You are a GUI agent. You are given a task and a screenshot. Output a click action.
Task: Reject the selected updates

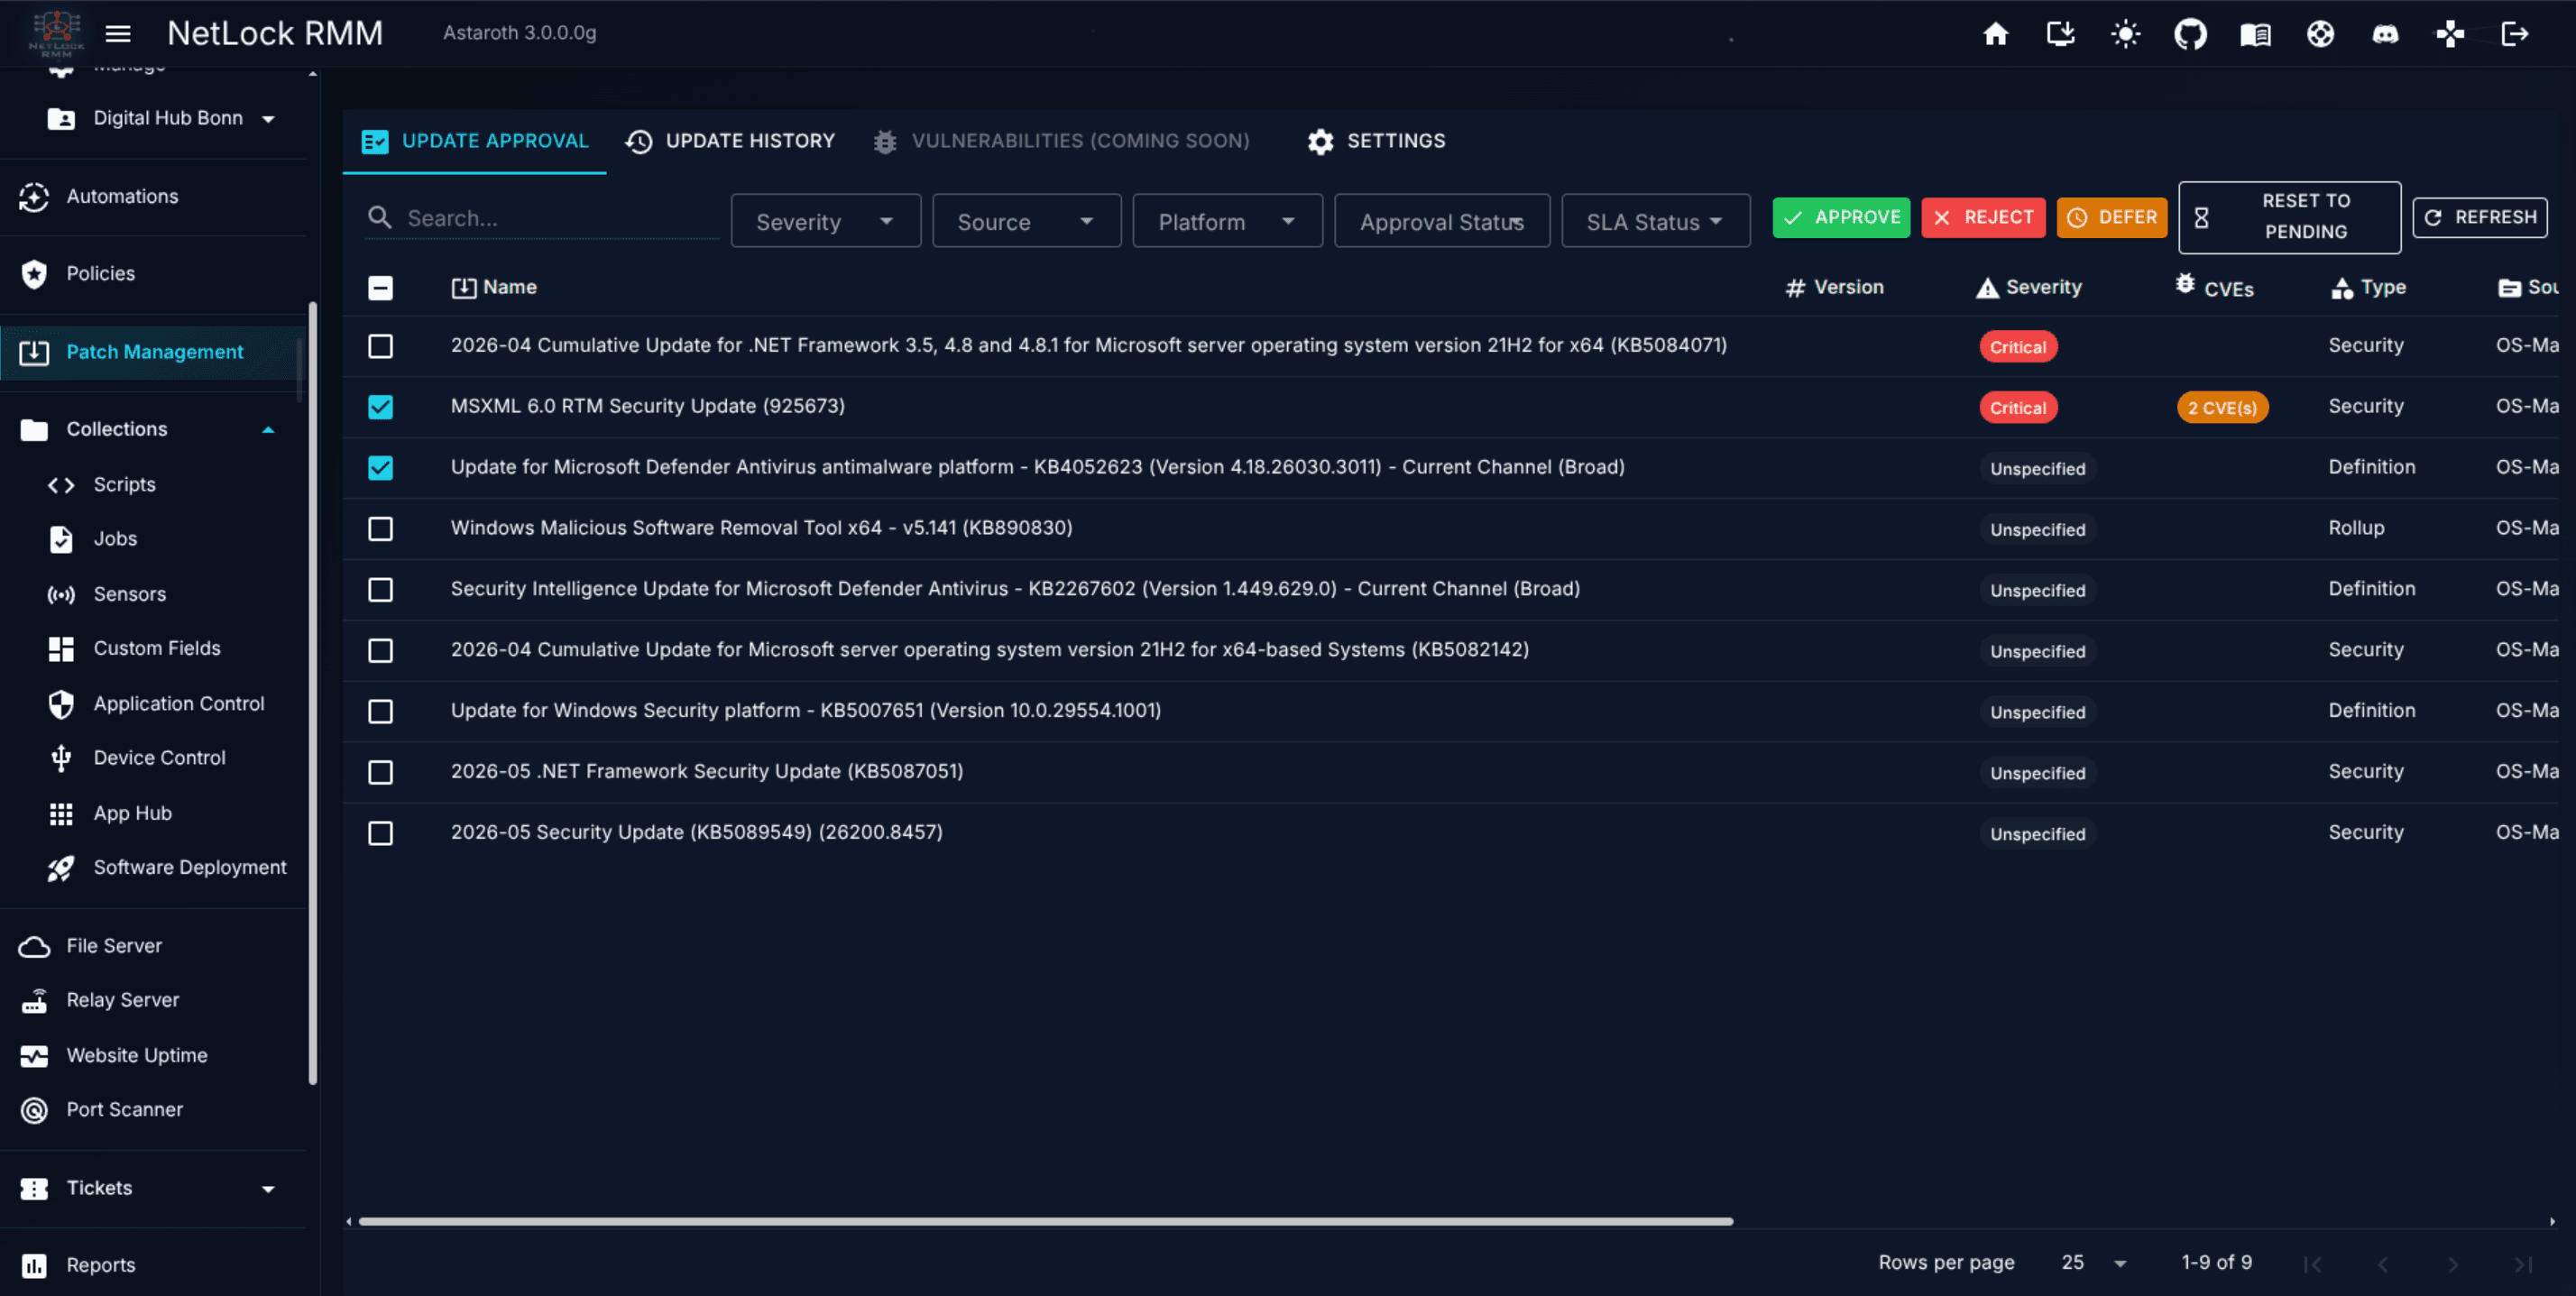[1983, 217]
